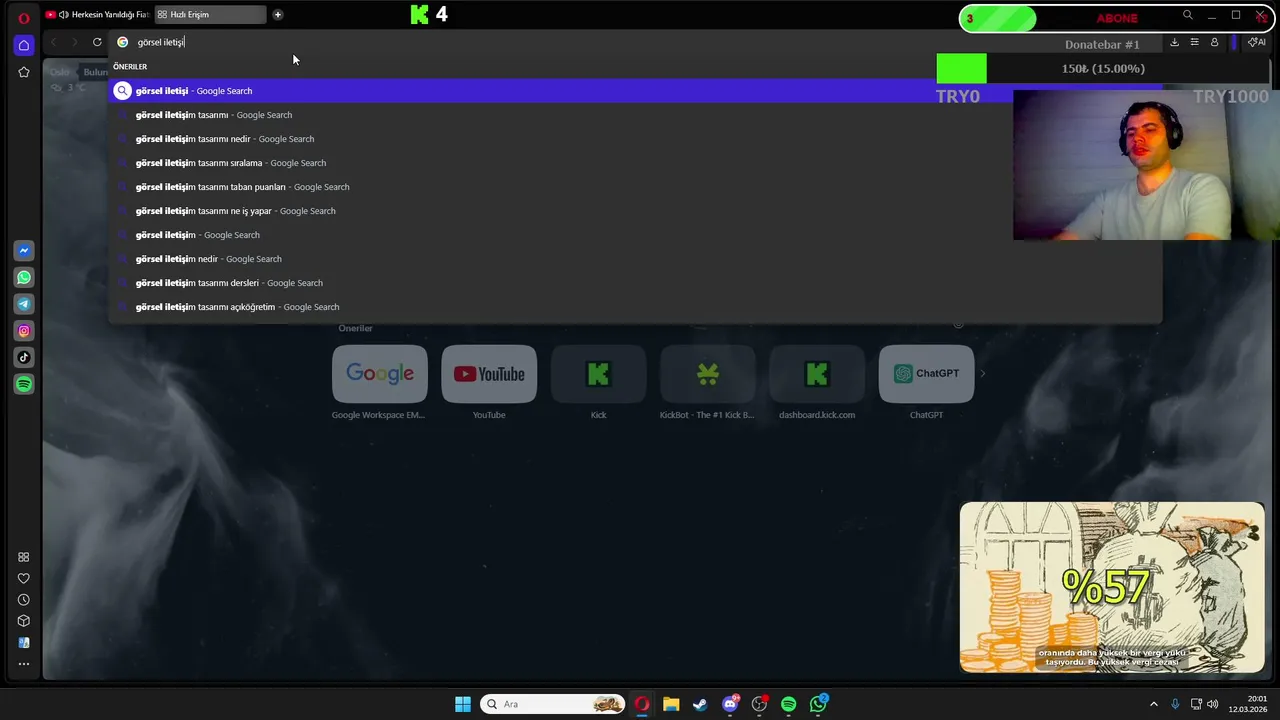Open bookmarks star in Opera sidebar

24,72
